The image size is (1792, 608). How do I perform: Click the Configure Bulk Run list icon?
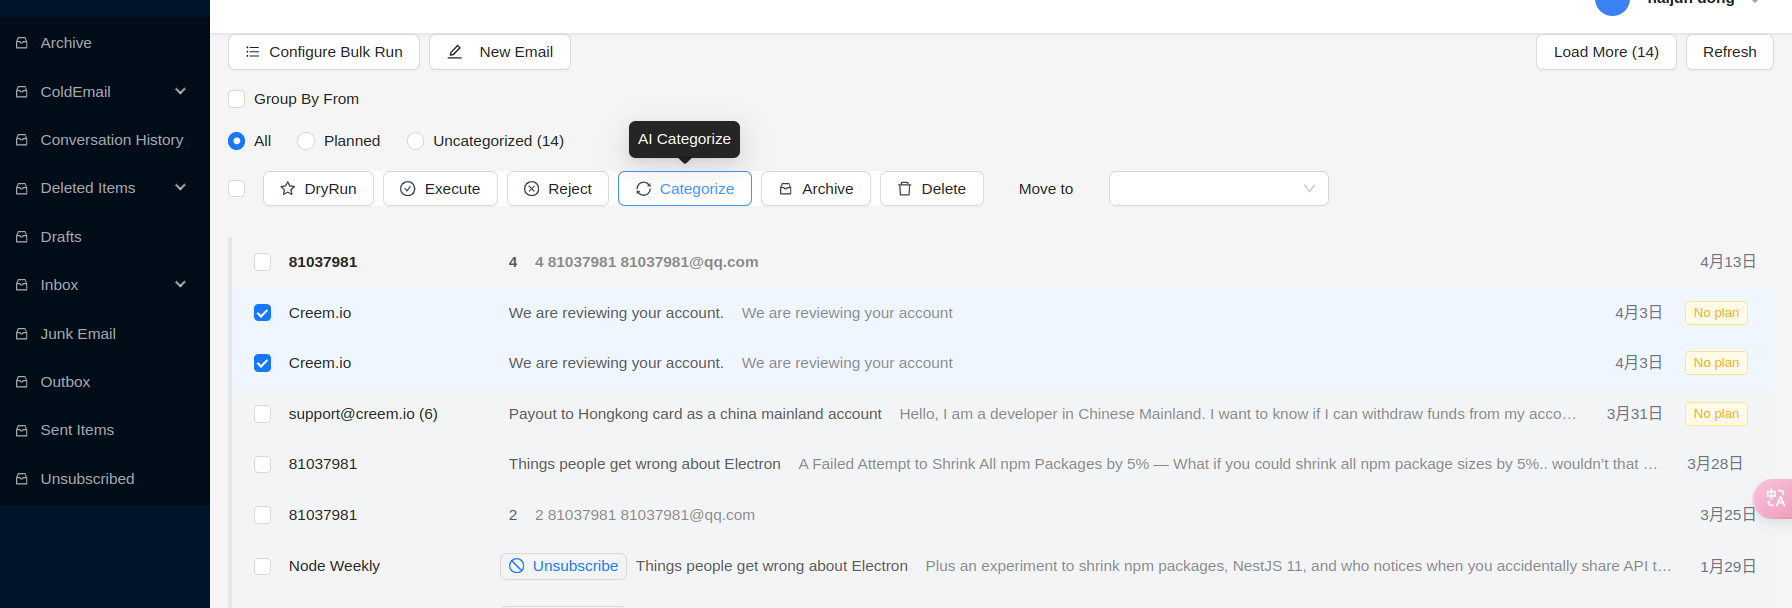point(252,52)
